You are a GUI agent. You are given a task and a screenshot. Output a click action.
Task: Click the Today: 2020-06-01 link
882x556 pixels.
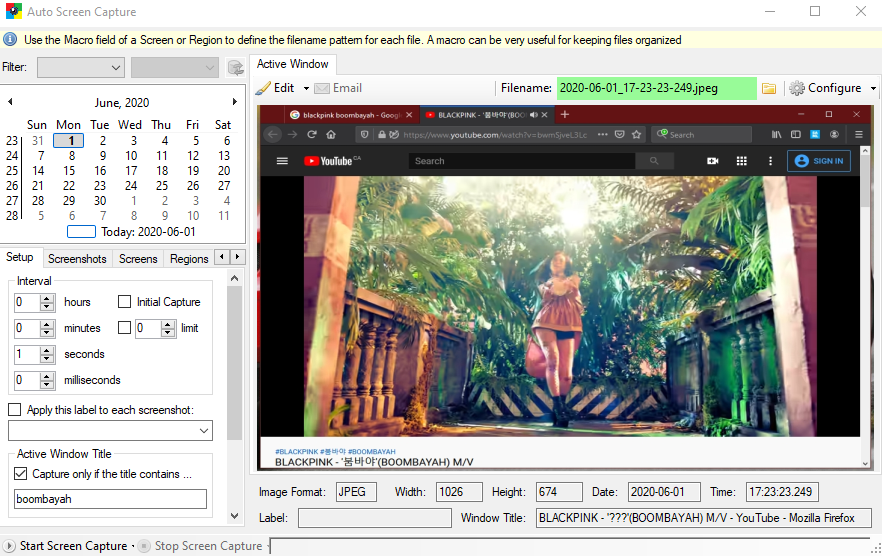click(x=148, y=232)
